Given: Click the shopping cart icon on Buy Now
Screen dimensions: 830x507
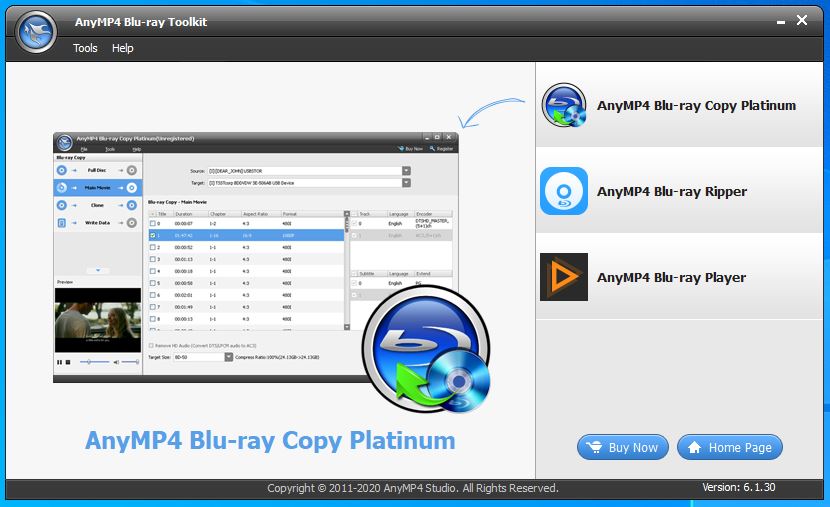Looking at the screenshot, I should (x=594, y=447).
